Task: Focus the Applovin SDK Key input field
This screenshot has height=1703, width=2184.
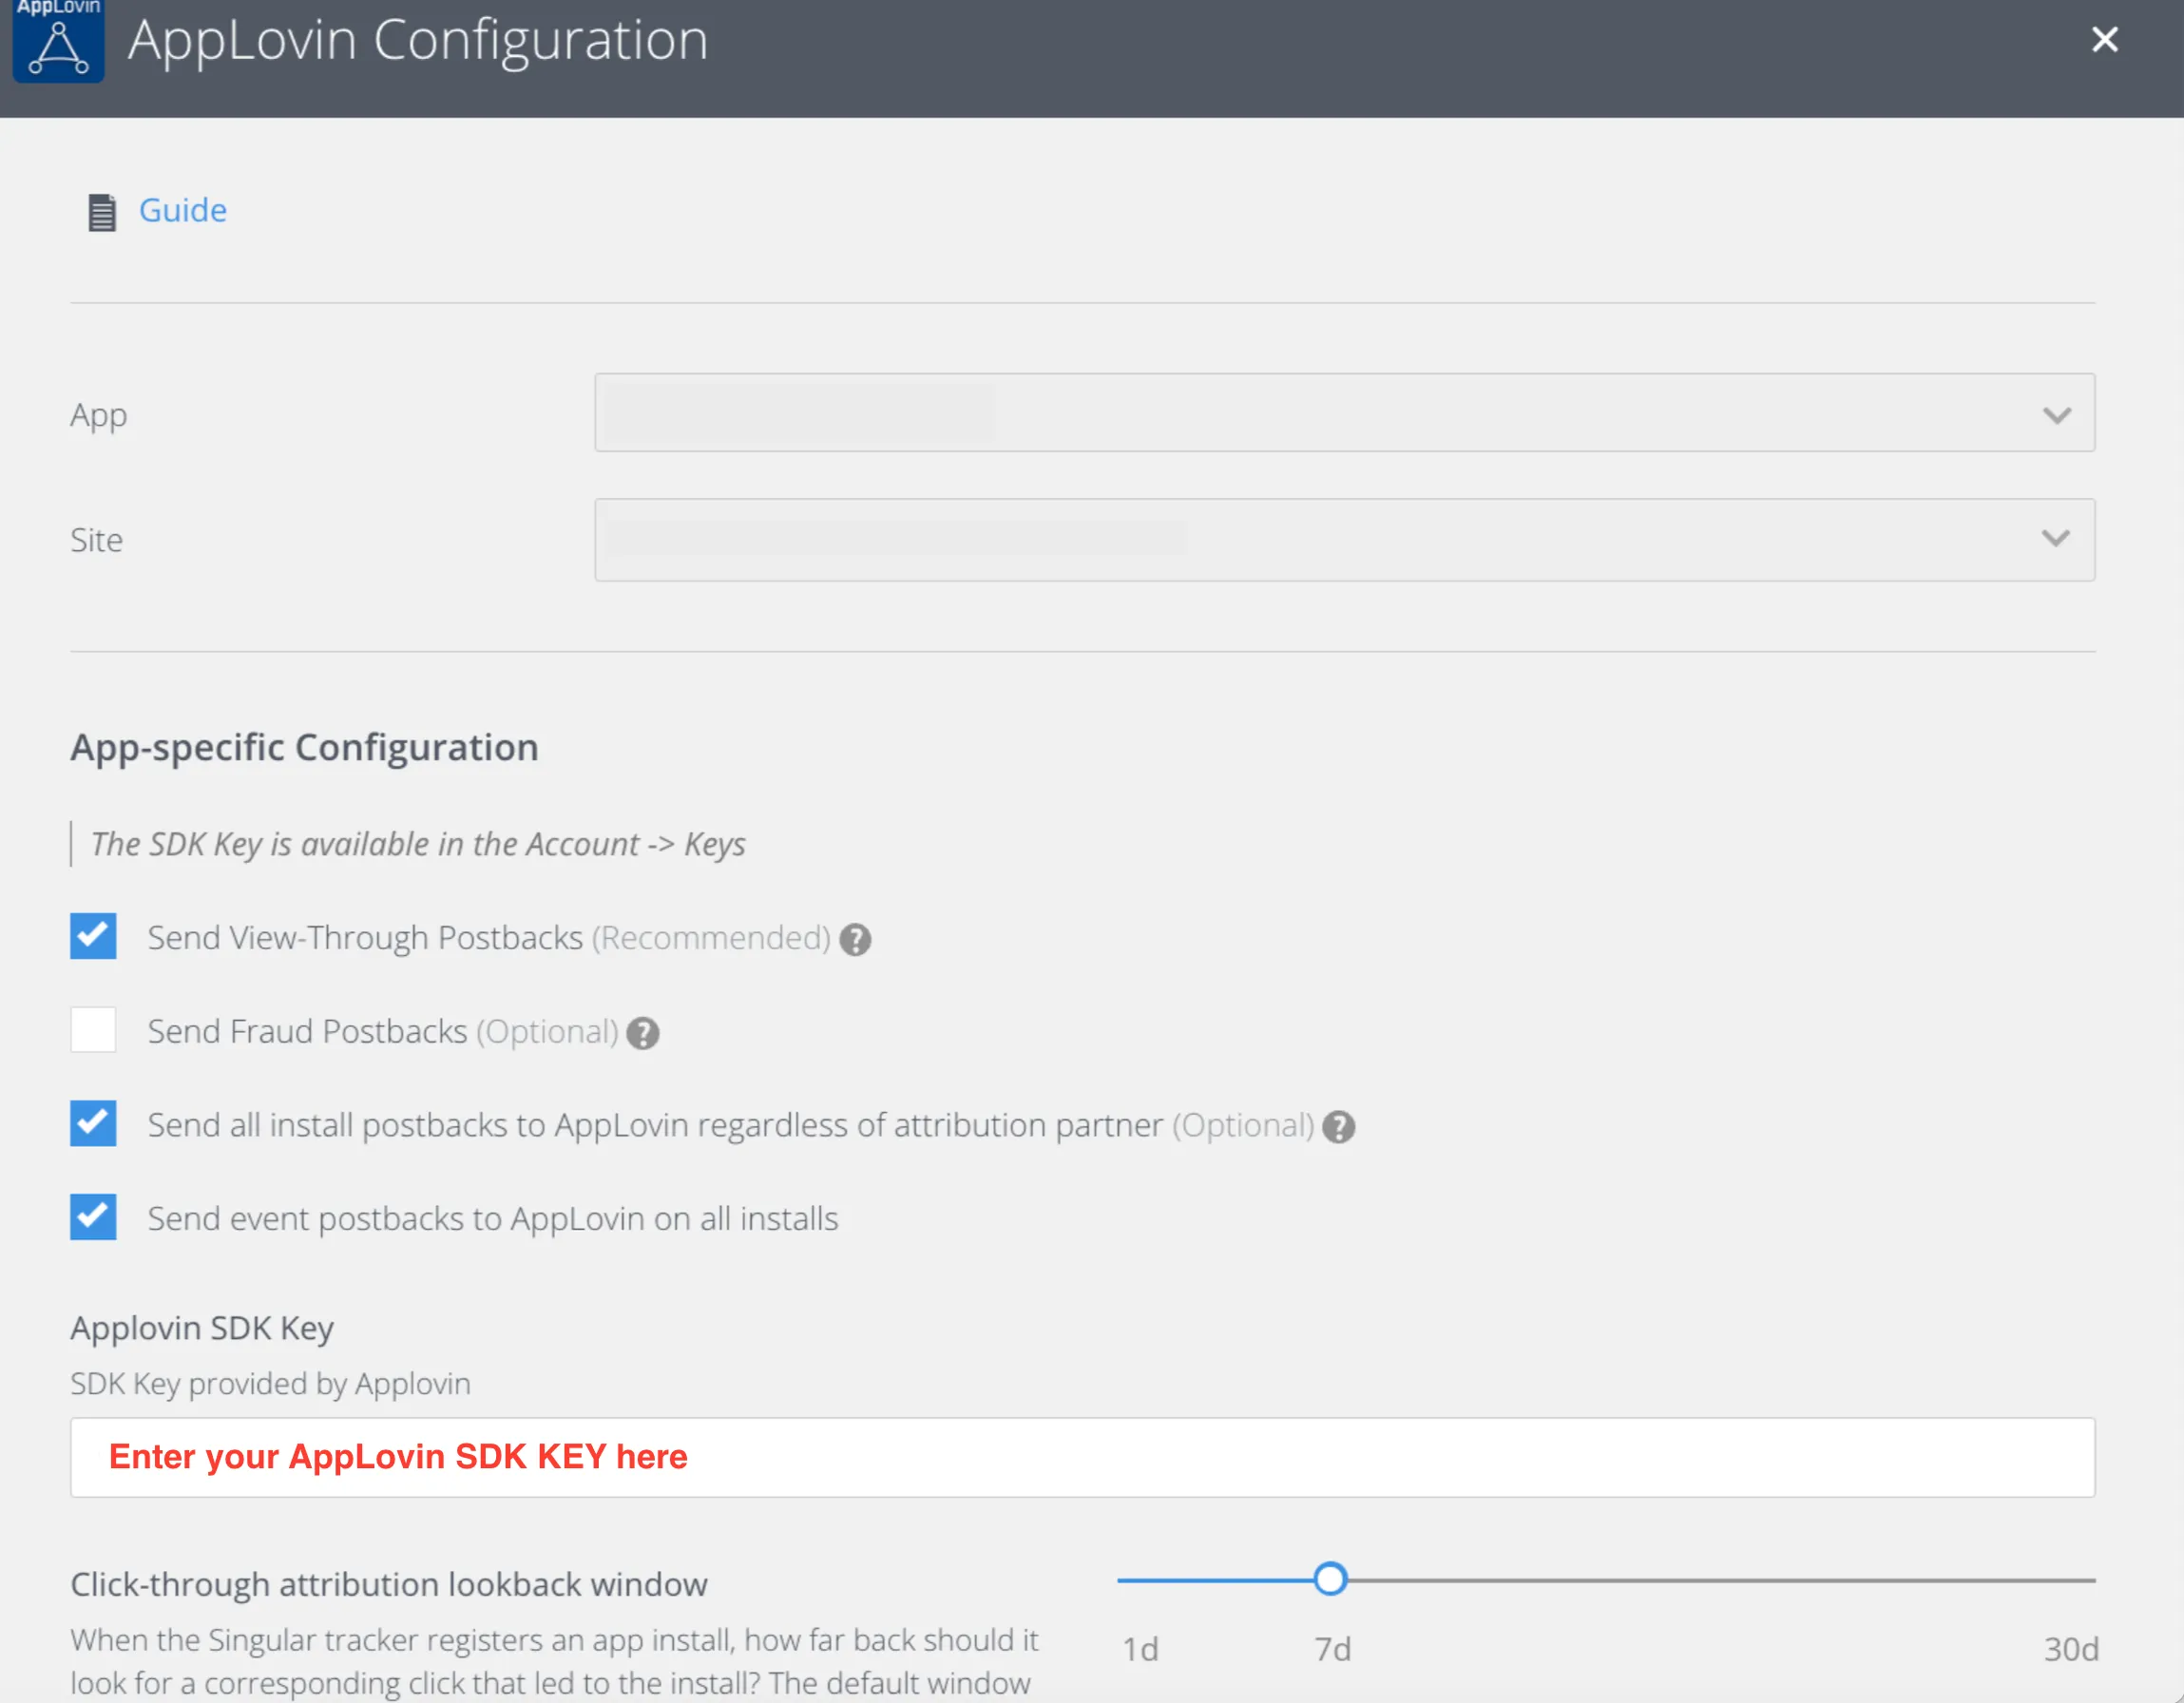Action: click(x=1082, y=1457)
